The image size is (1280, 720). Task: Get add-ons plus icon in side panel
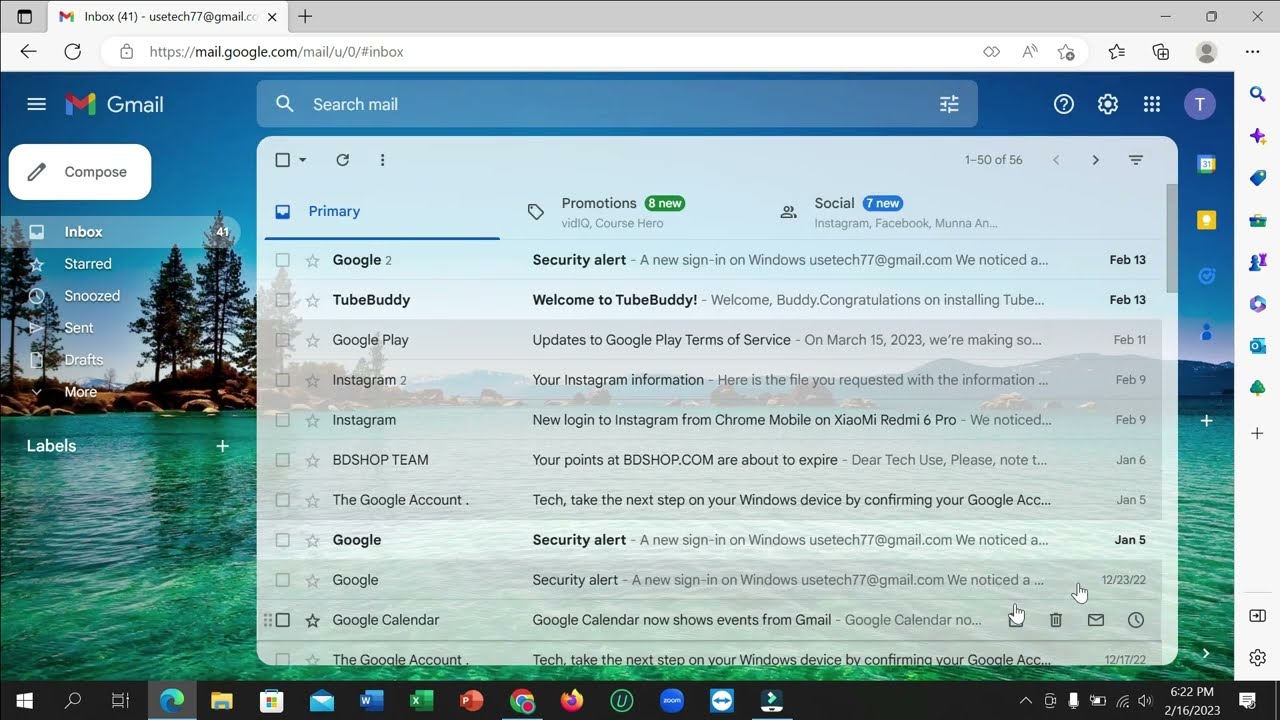pyautogui.click(x=1207, y=421)
